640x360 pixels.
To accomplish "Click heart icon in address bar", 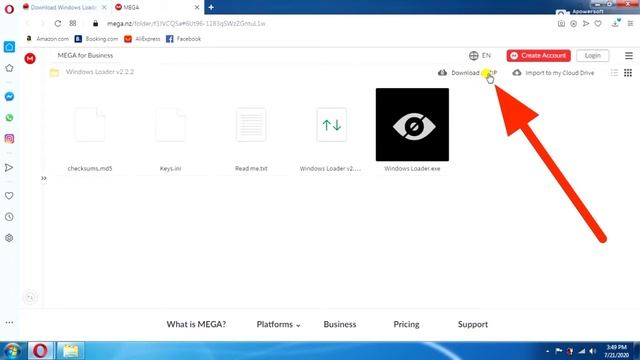I will tap(598, 24).
